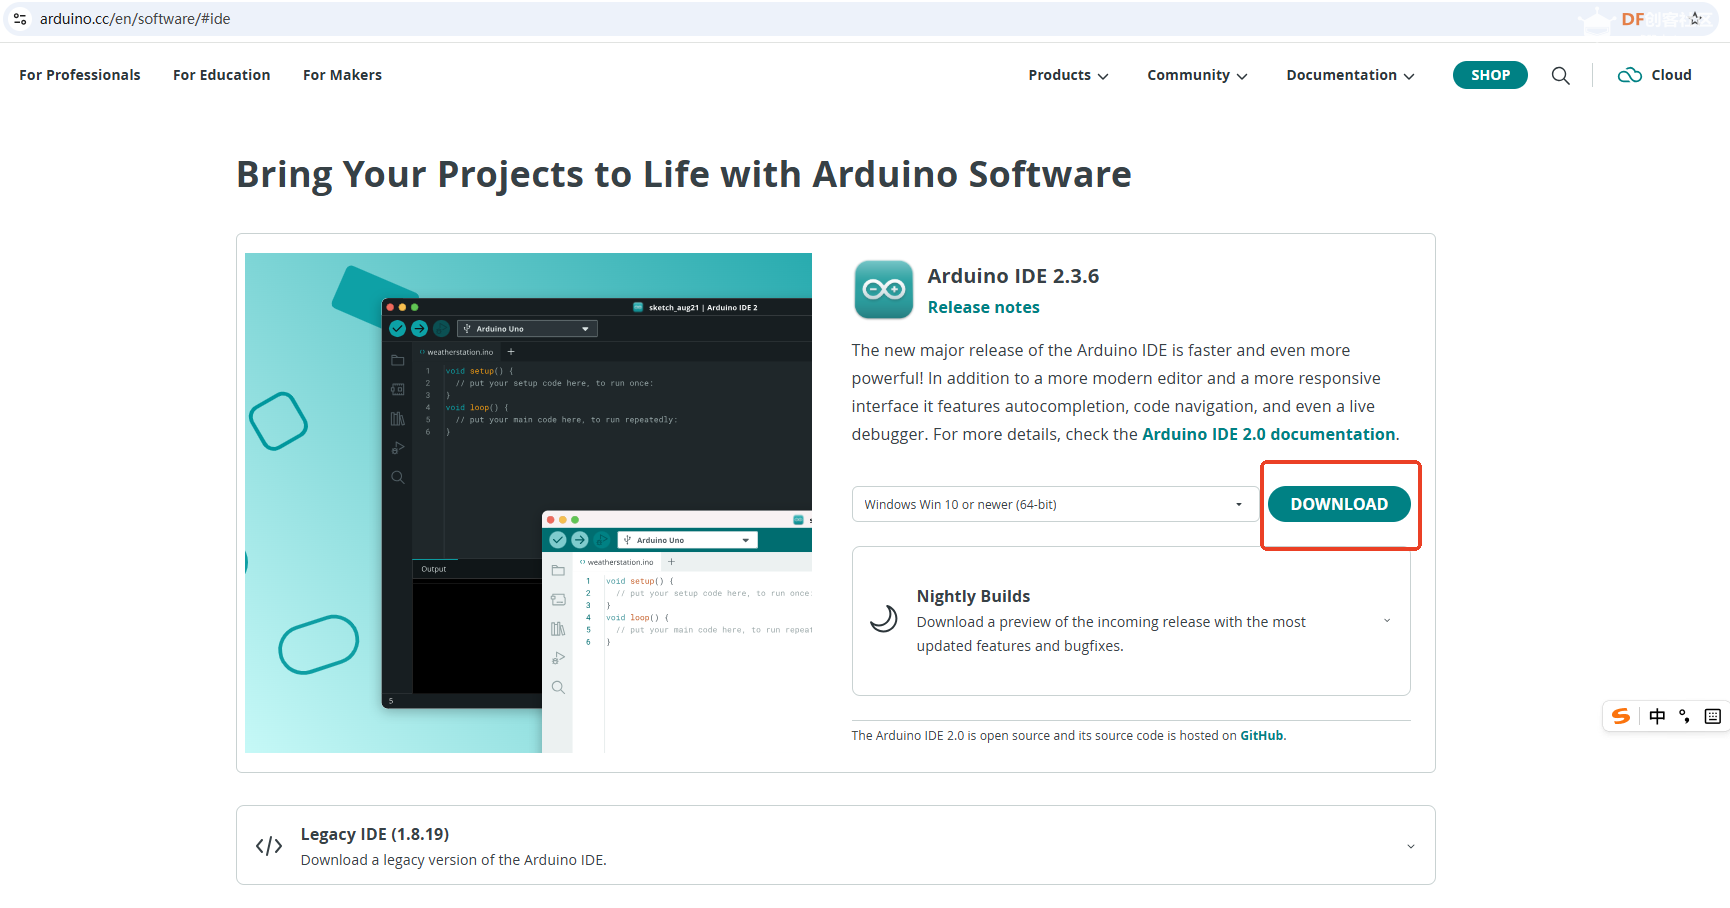This screenshot has width=1730, height=908.
Task: Go to For Education
Action: 222,75
